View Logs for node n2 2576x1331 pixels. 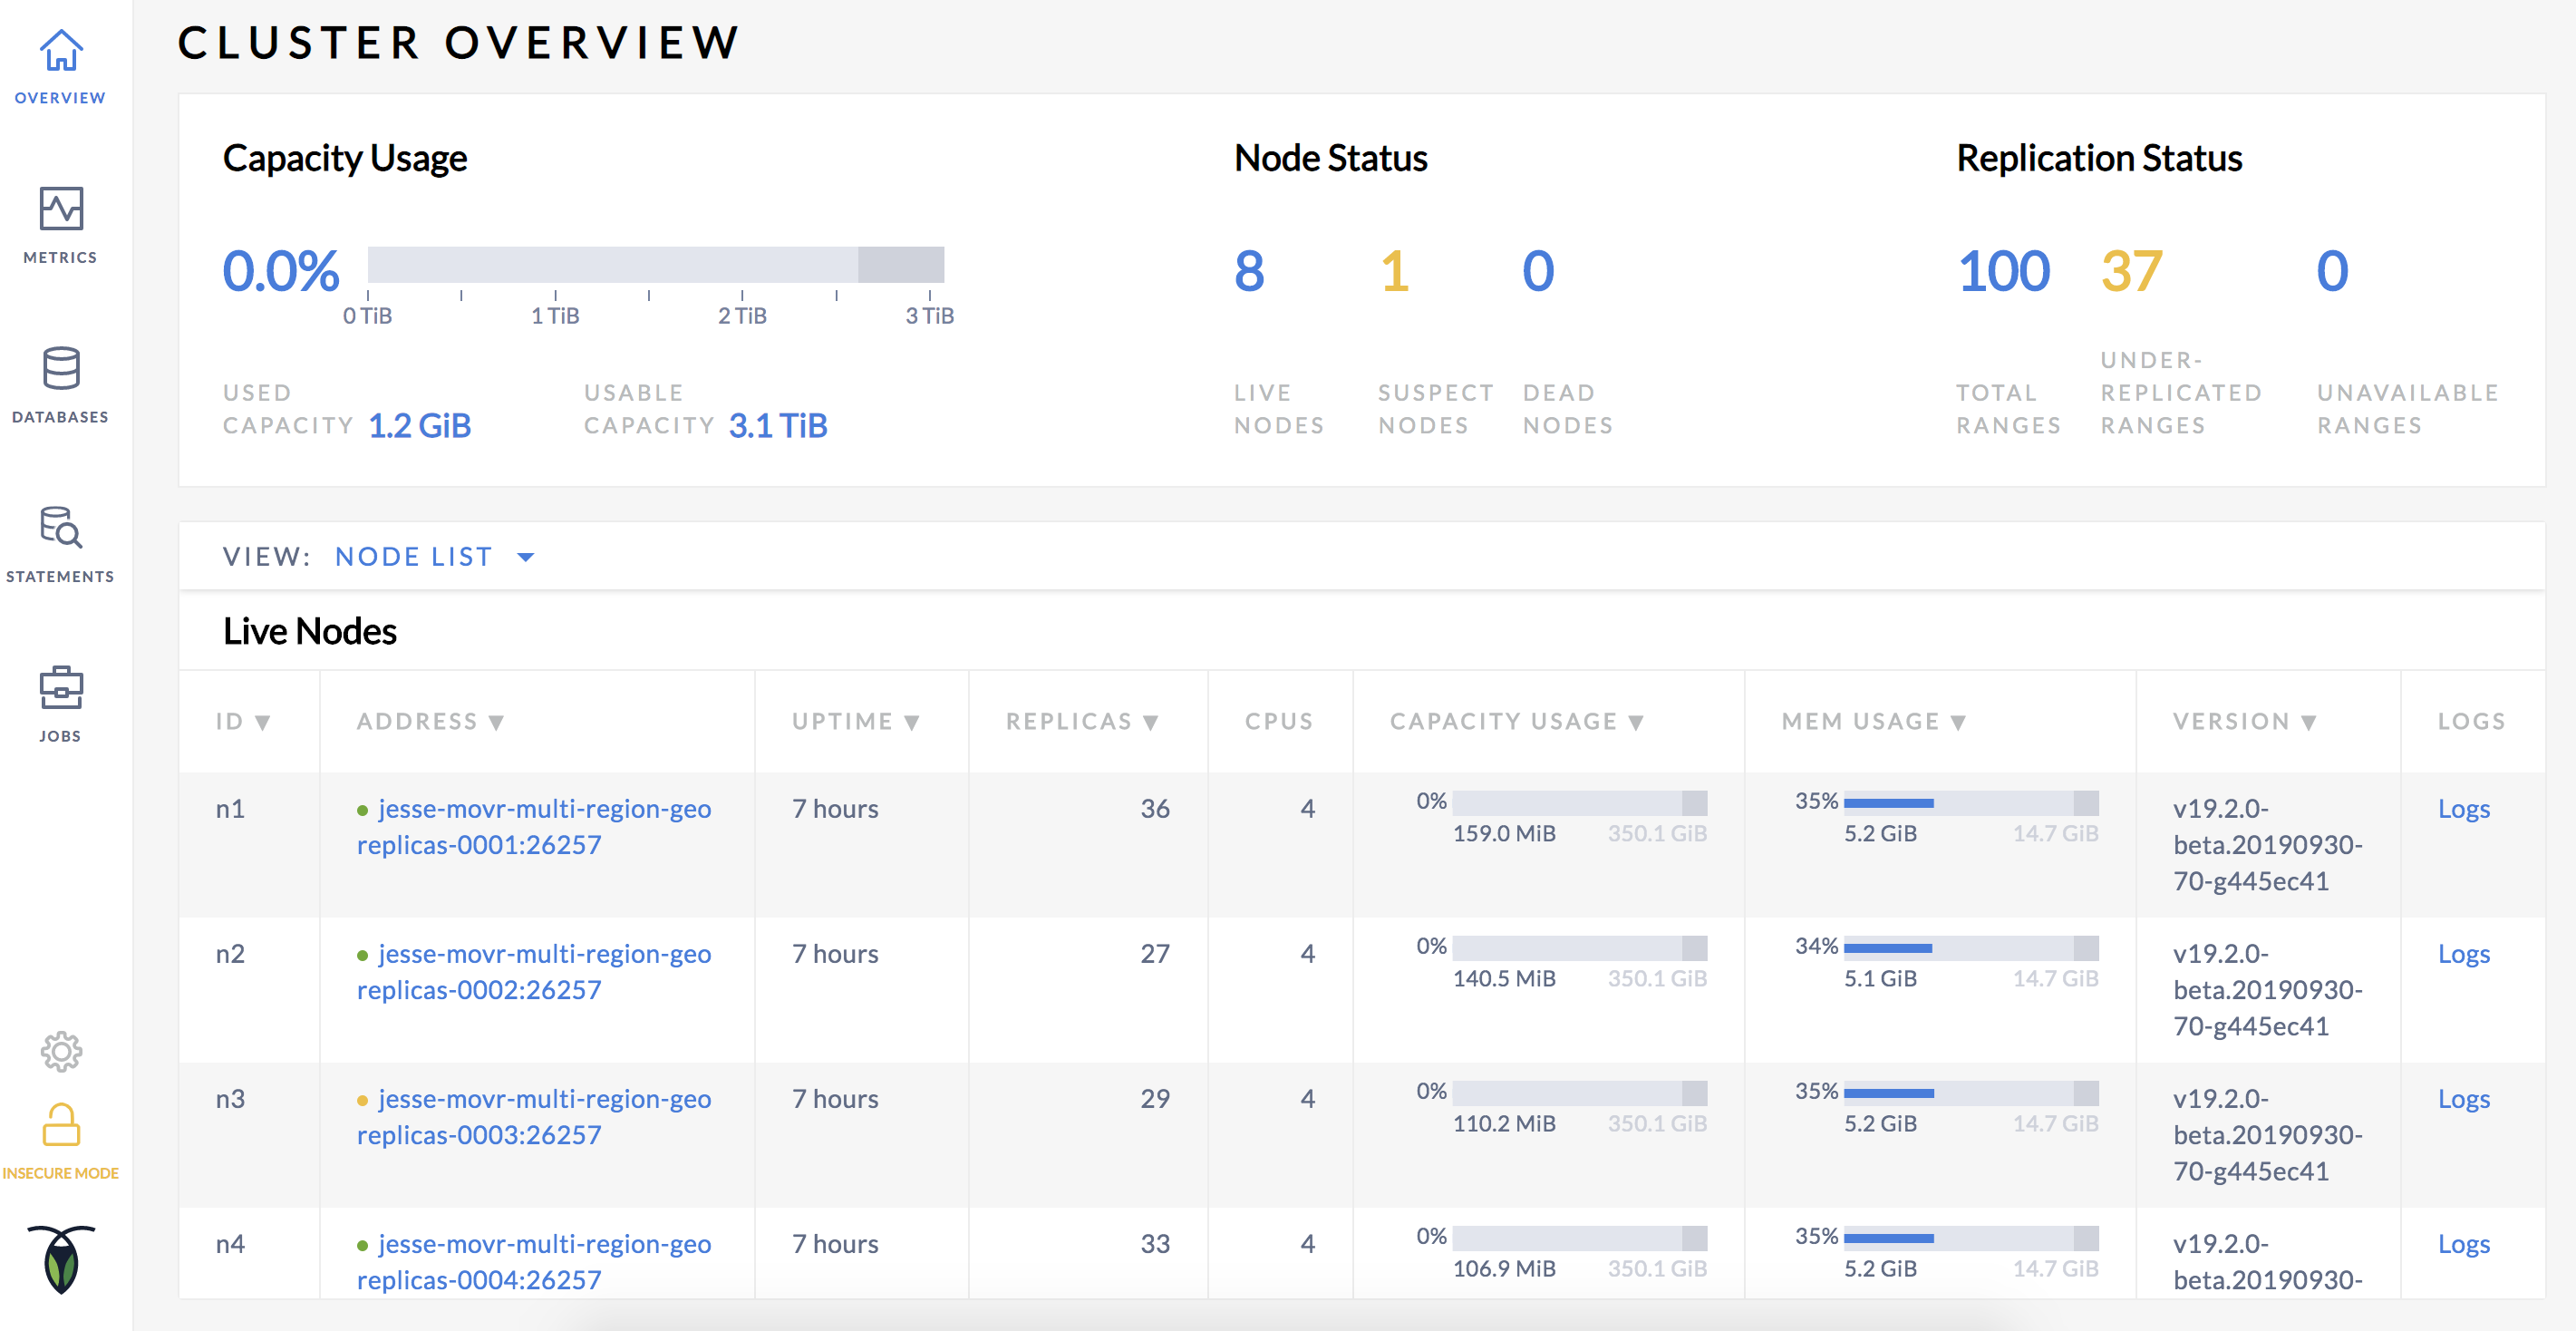pyautogui.click(x=2463, y=954)
